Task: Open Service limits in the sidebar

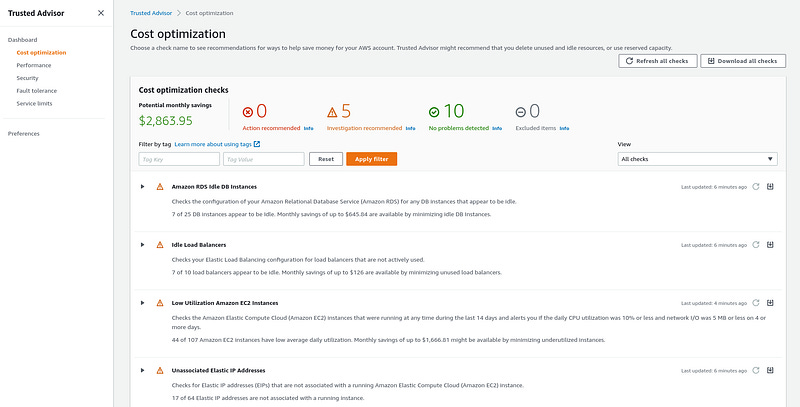Action: point(34,104)
